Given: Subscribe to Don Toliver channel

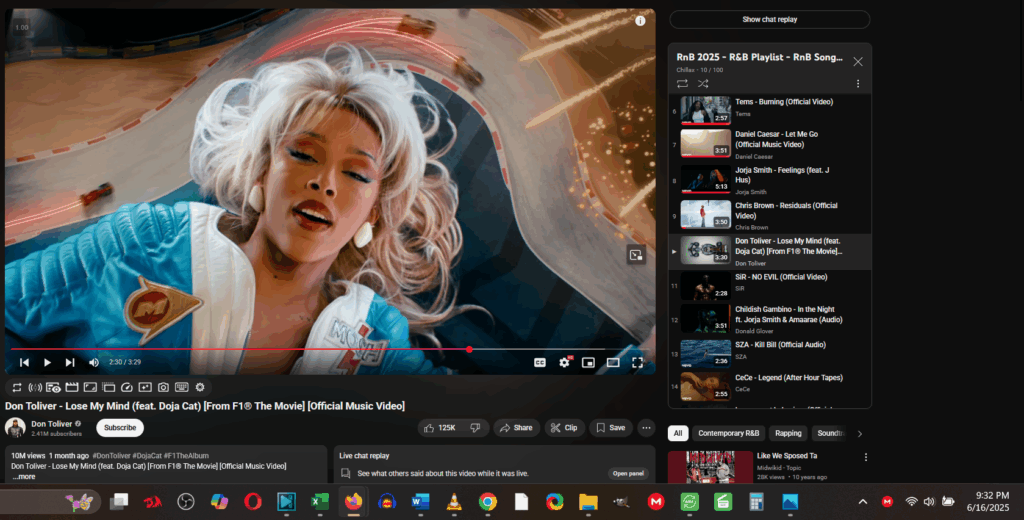Looking at the screenshot, I should coord(120,428).
